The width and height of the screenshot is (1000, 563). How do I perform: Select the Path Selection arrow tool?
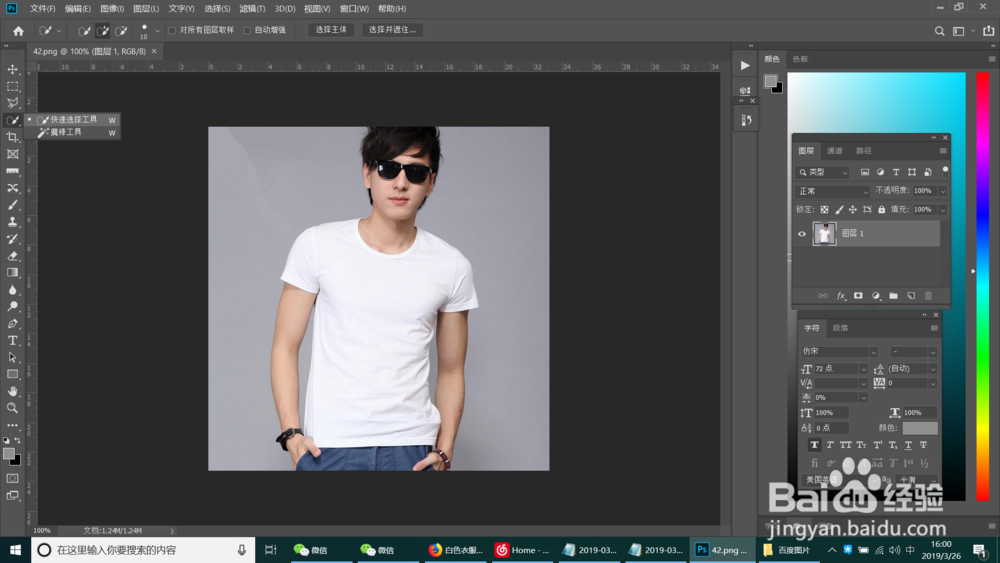click(x=12, y=358)
